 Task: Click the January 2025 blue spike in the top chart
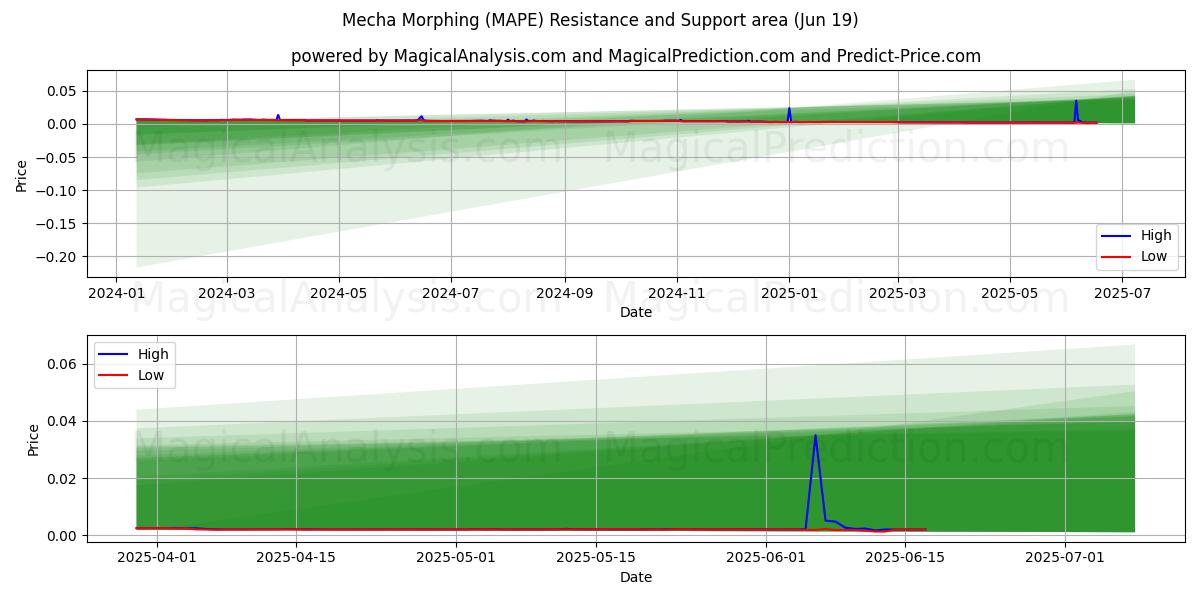[x=789, y=109]
